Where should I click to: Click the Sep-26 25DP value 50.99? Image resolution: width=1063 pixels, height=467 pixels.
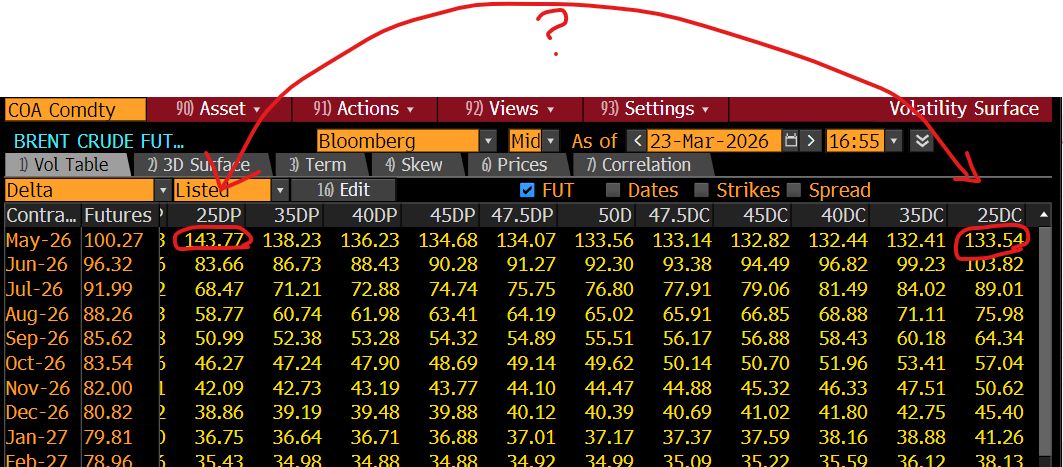pyautogui.click(x=219, y=338)
